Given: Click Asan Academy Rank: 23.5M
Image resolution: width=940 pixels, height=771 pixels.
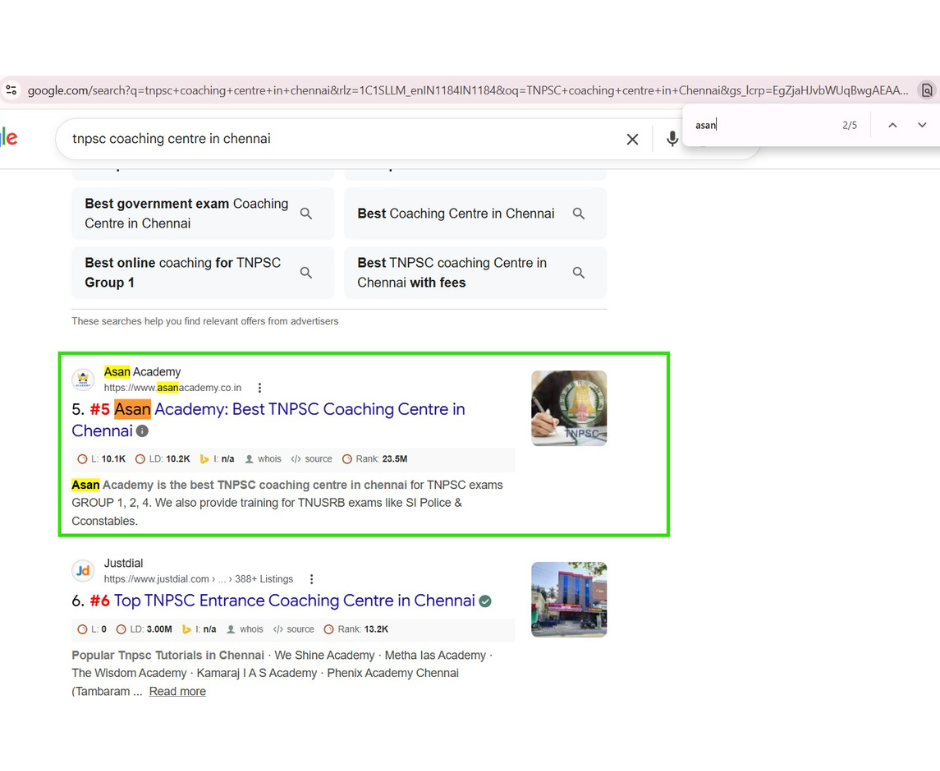Looking at the screenshot, I should tap(375, 459).
